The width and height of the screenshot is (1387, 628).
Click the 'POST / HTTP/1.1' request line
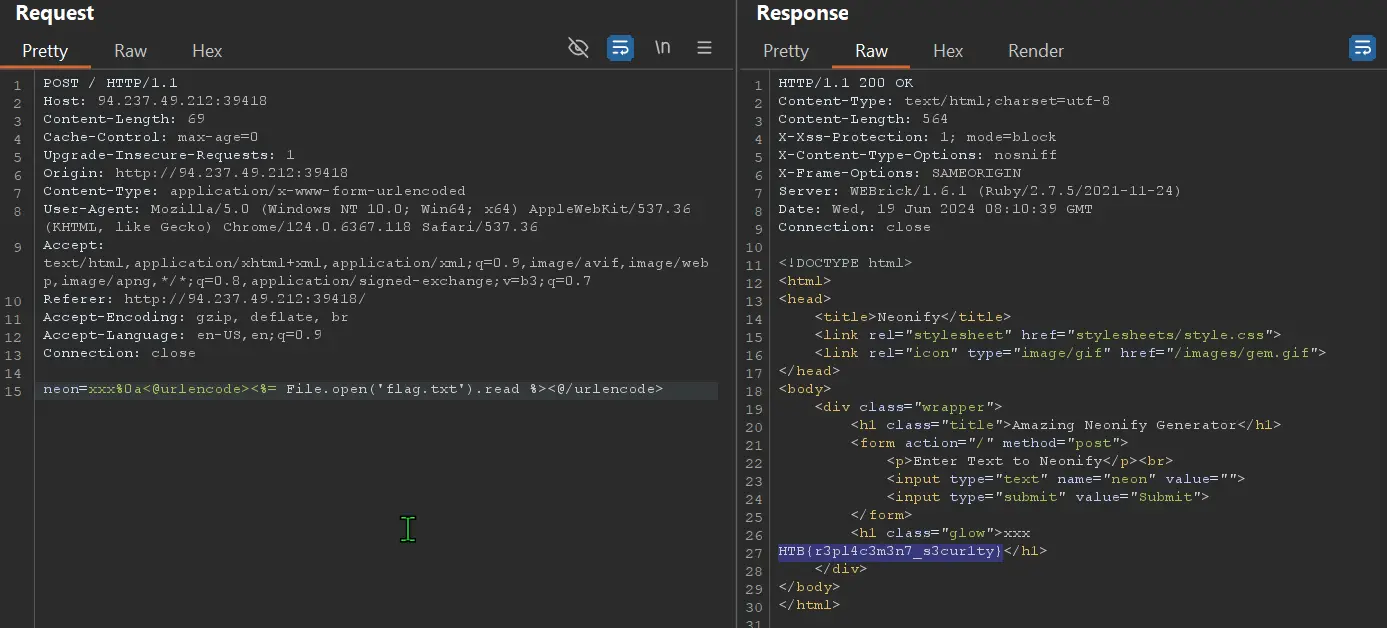(110, 83)
